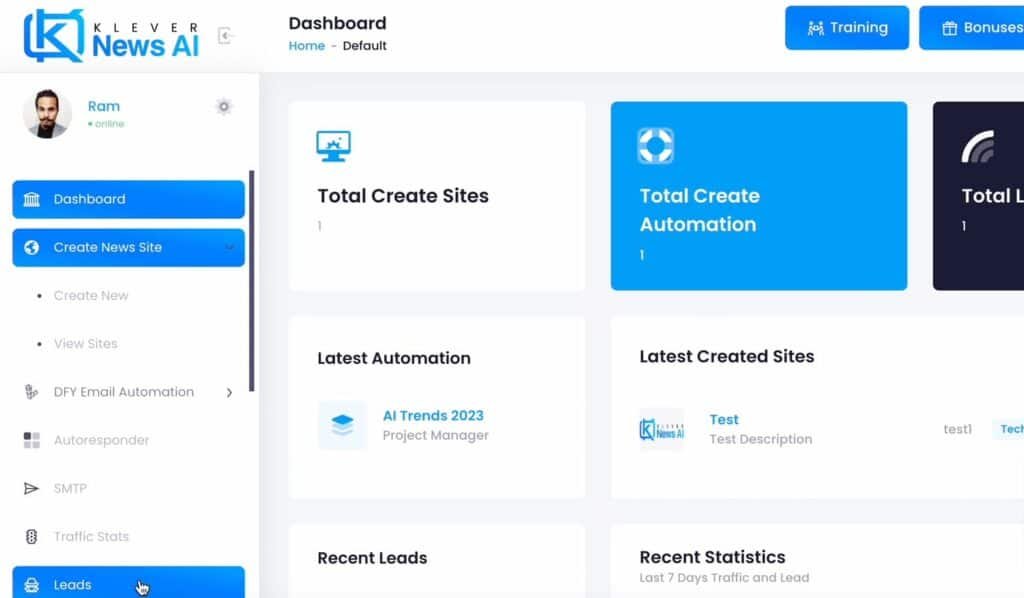Image resolution: width=1024 pixels, height=598 pixels.
Task: Select the Leads icon in the sidebar
Action: [x=30, y=584]
